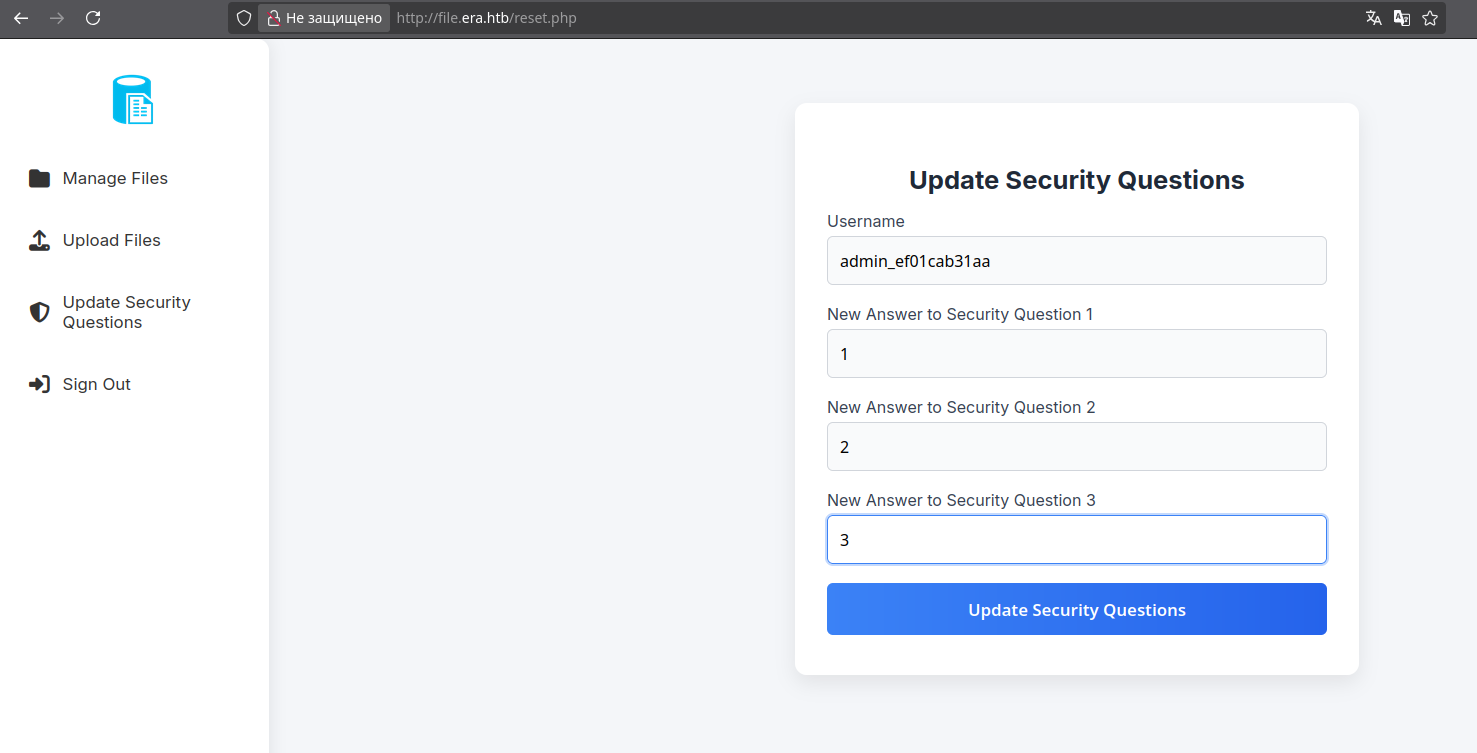
Task: Click the Upload Files tray icon
Action: click(x=39, y=241)
